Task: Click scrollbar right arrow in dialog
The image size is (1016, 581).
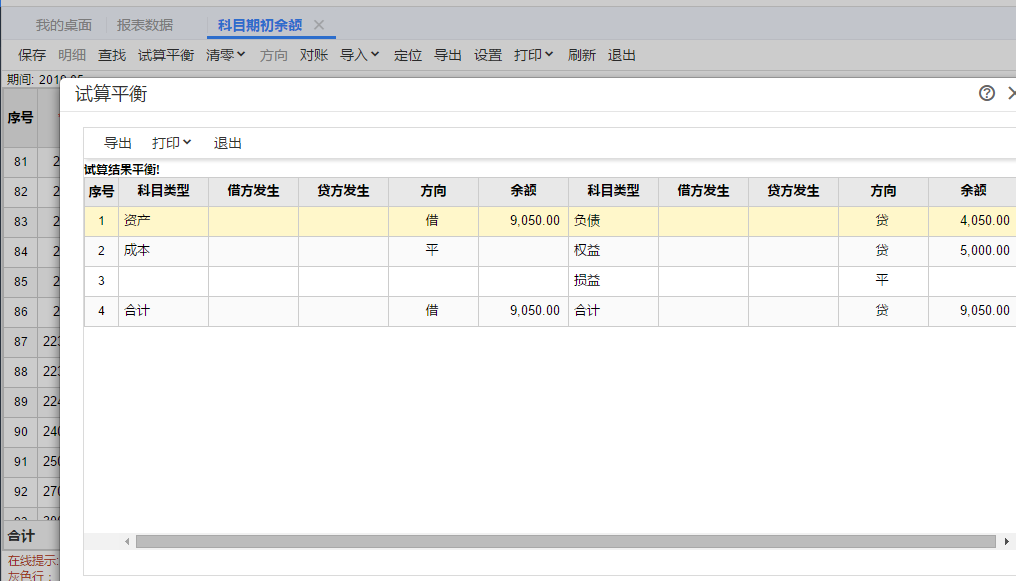Action: (1005, 541)
